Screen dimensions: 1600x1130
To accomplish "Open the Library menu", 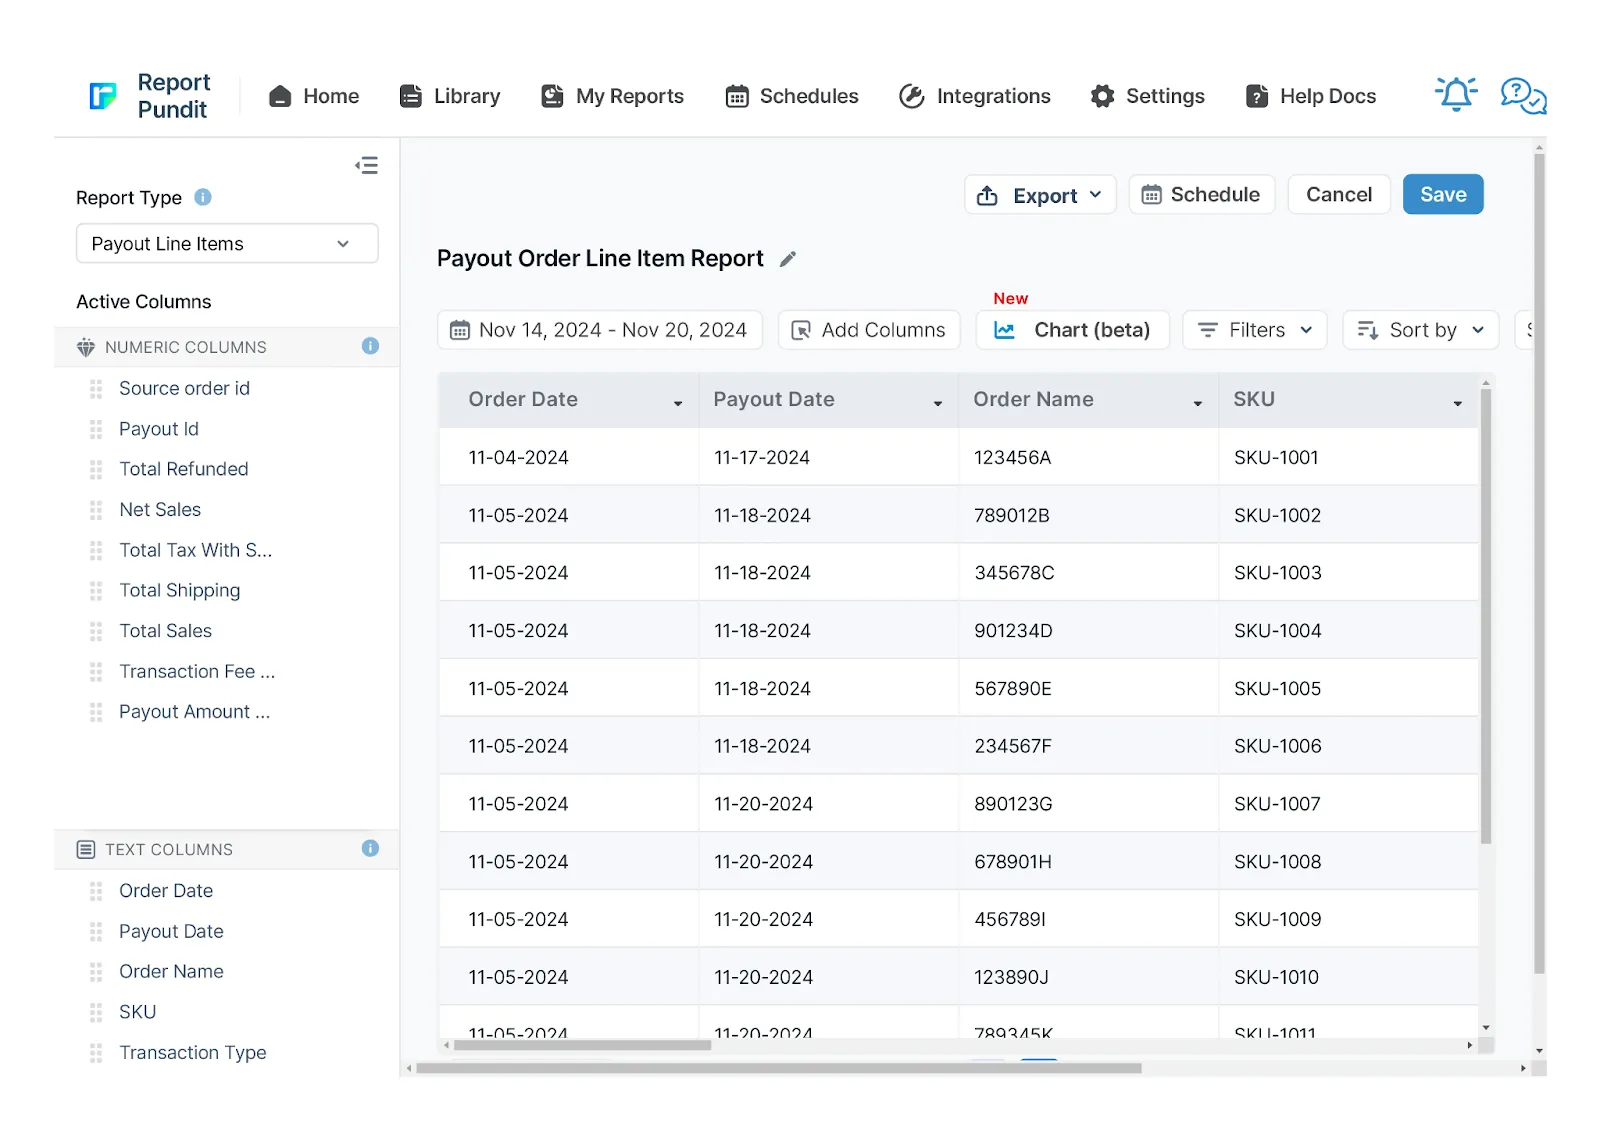I will pyautogui.click(x=450, y=96).
